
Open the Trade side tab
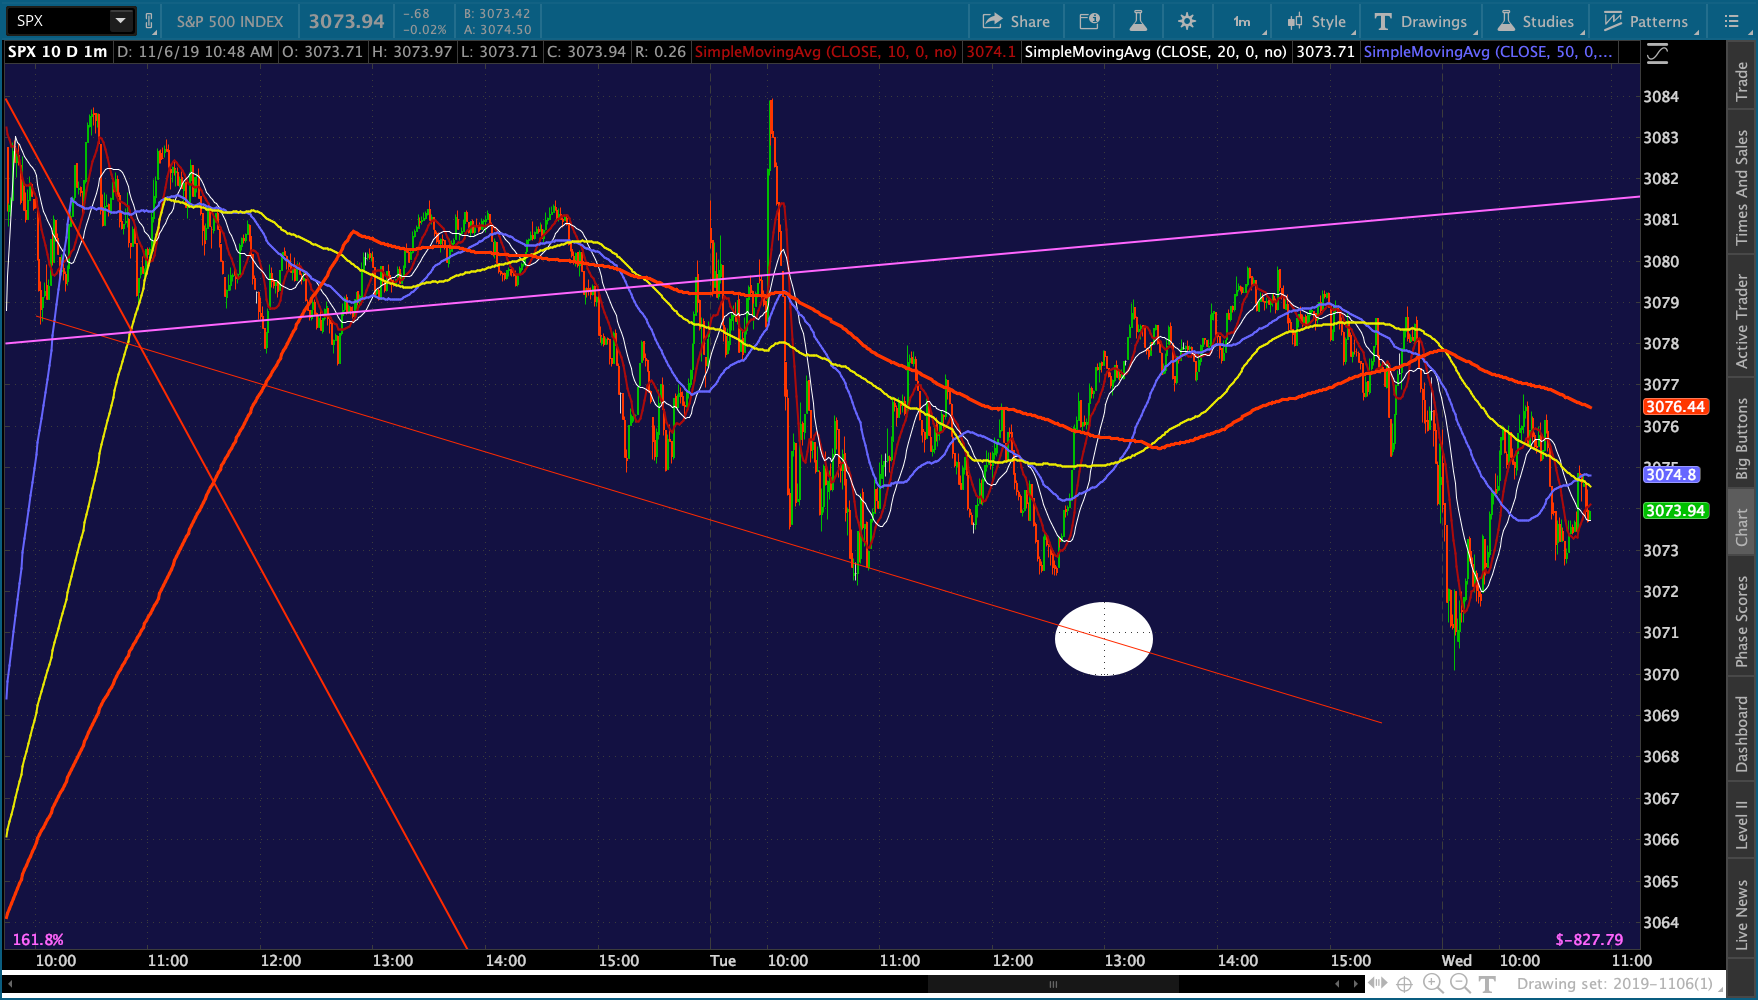coord(1742,80)
